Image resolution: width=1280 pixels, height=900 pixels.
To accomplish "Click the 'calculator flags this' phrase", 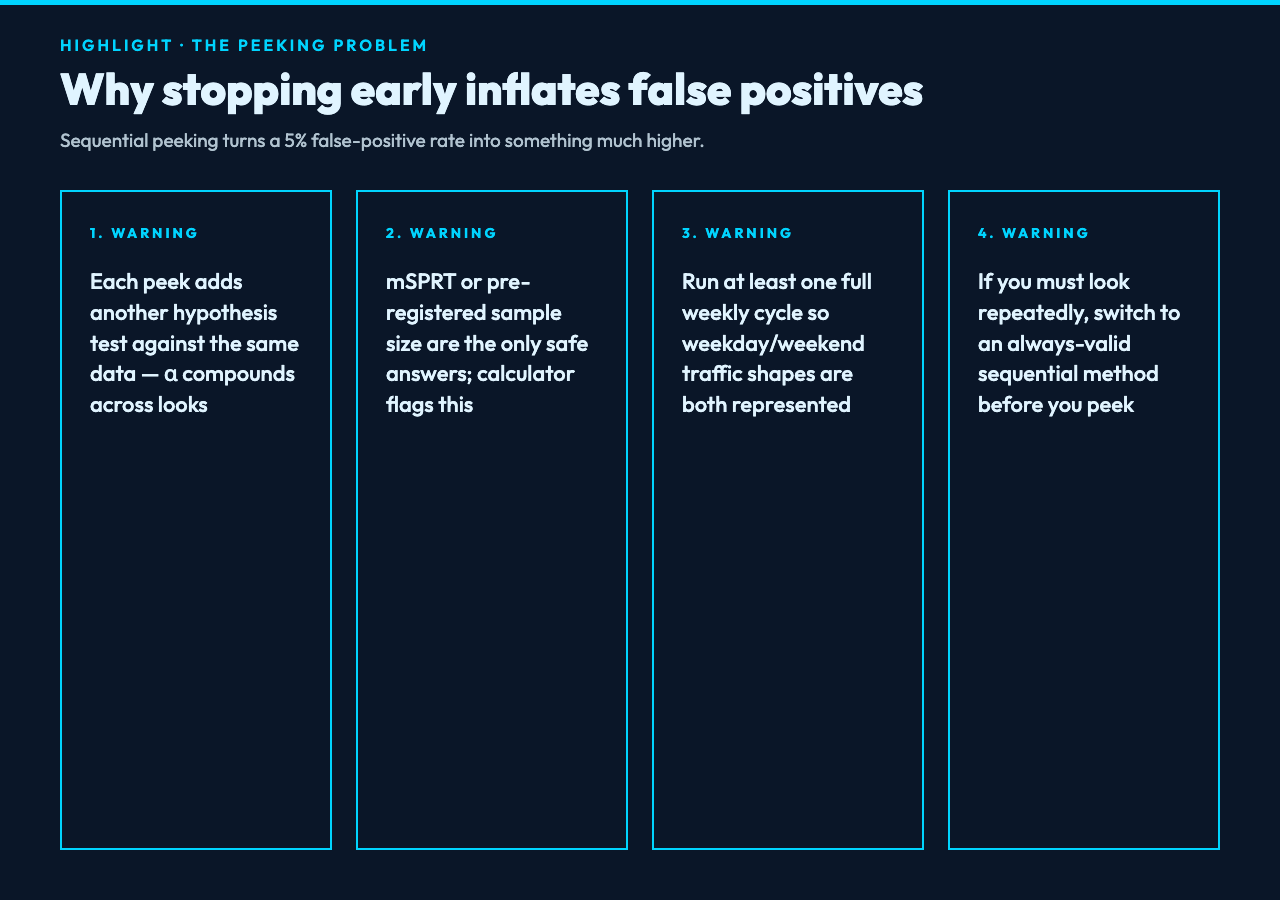I will [x=480, y=389].
